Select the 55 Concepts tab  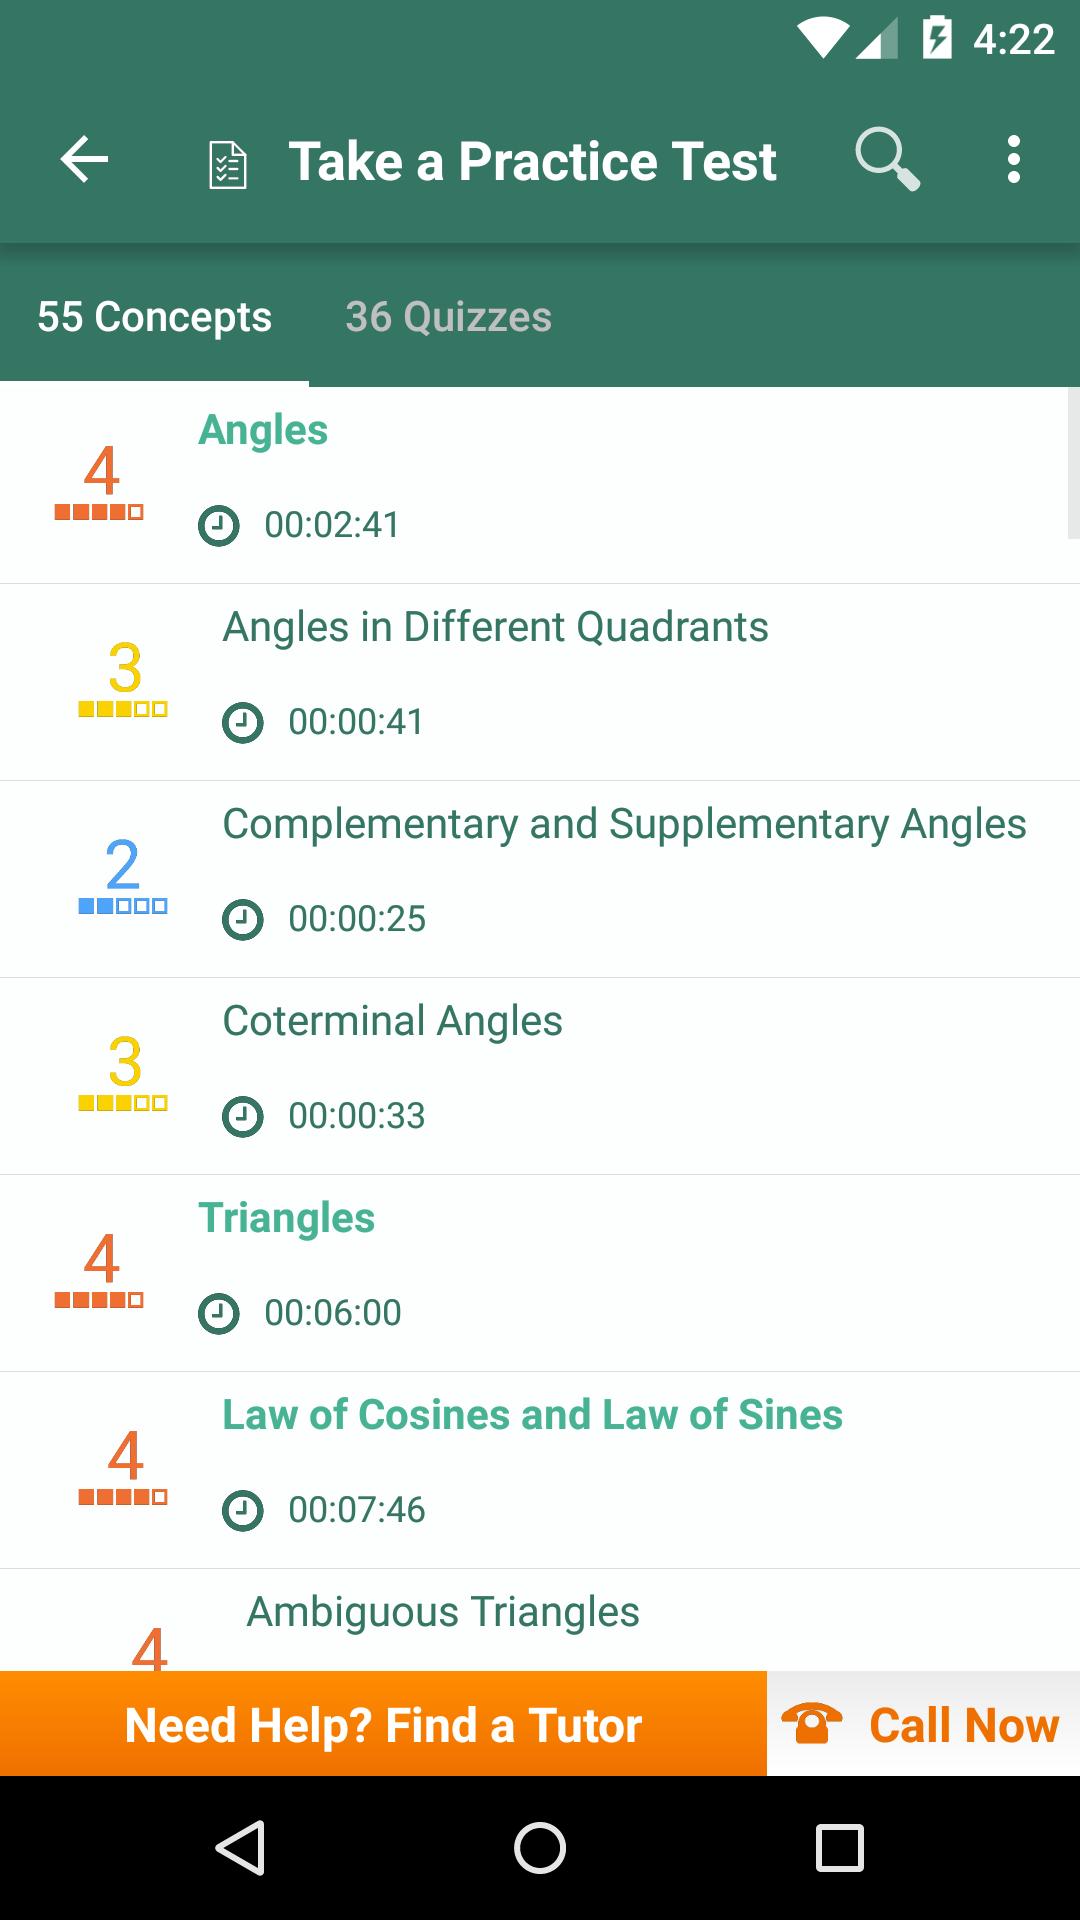[x=154, y=317]
